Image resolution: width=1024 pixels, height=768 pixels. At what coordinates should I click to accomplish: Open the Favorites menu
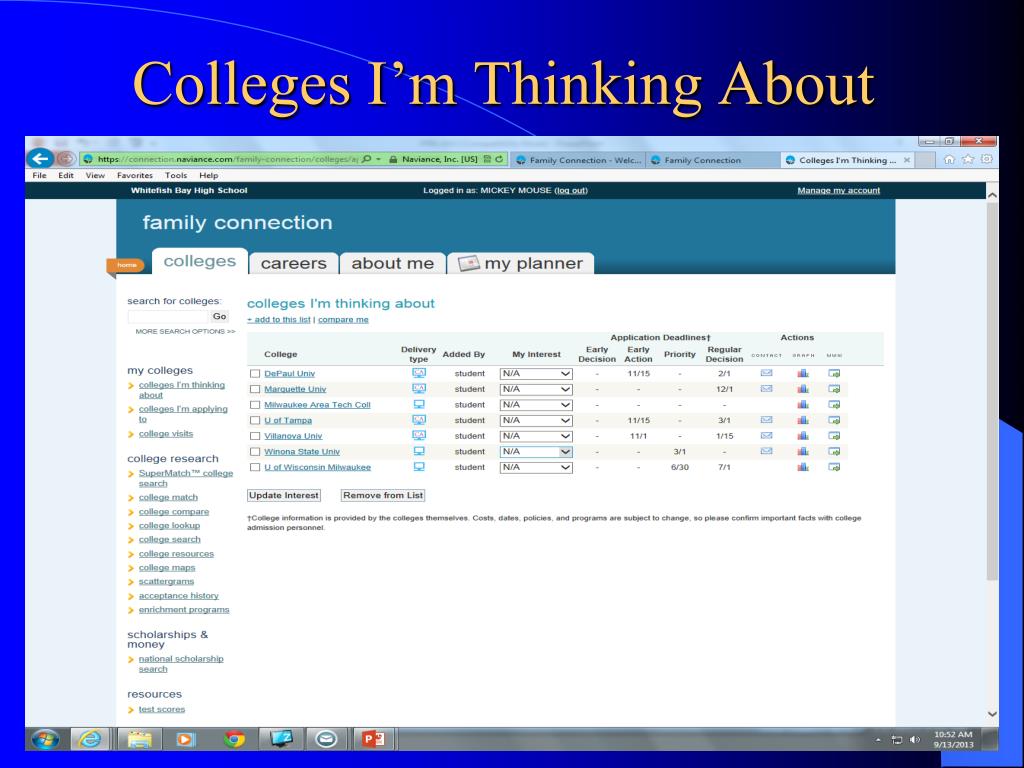click(x=135, y=175)
